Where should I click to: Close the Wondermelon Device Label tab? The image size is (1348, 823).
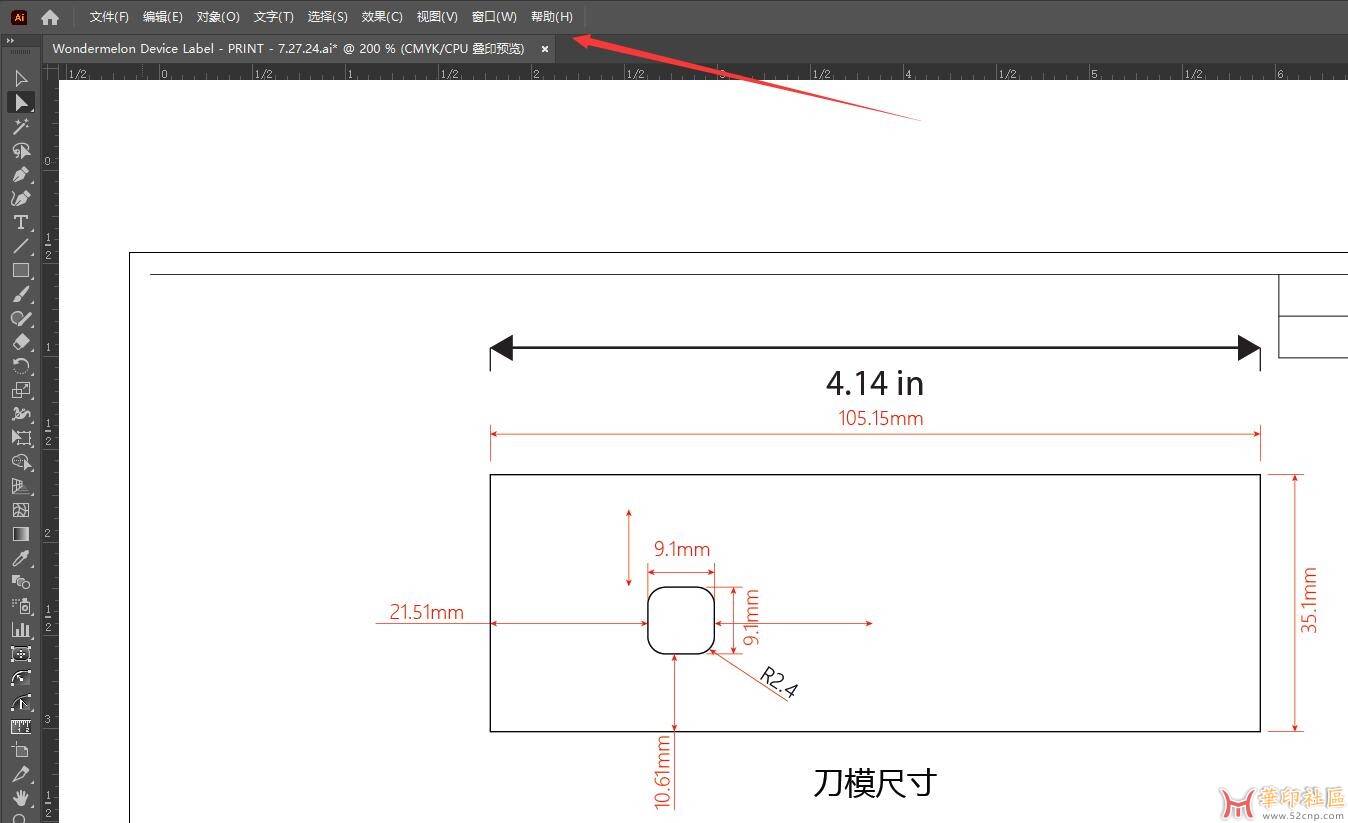(545, 48)
